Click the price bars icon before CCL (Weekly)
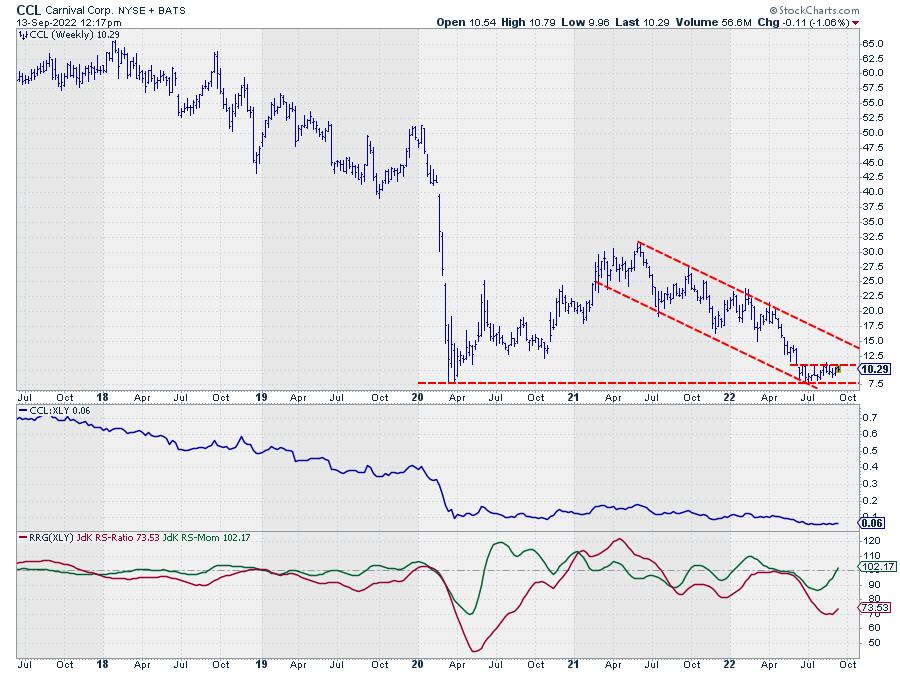Image resolution: width=900 pixels, height=673 pixels. pos(22,34)
